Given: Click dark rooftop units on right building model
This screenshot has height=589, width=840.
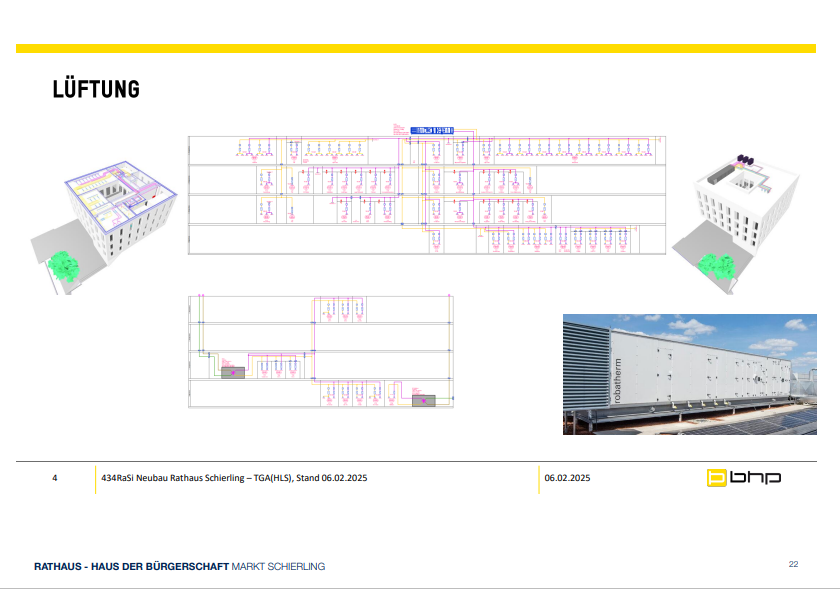Looking at the screenshot, I should (x=746, y=158).
